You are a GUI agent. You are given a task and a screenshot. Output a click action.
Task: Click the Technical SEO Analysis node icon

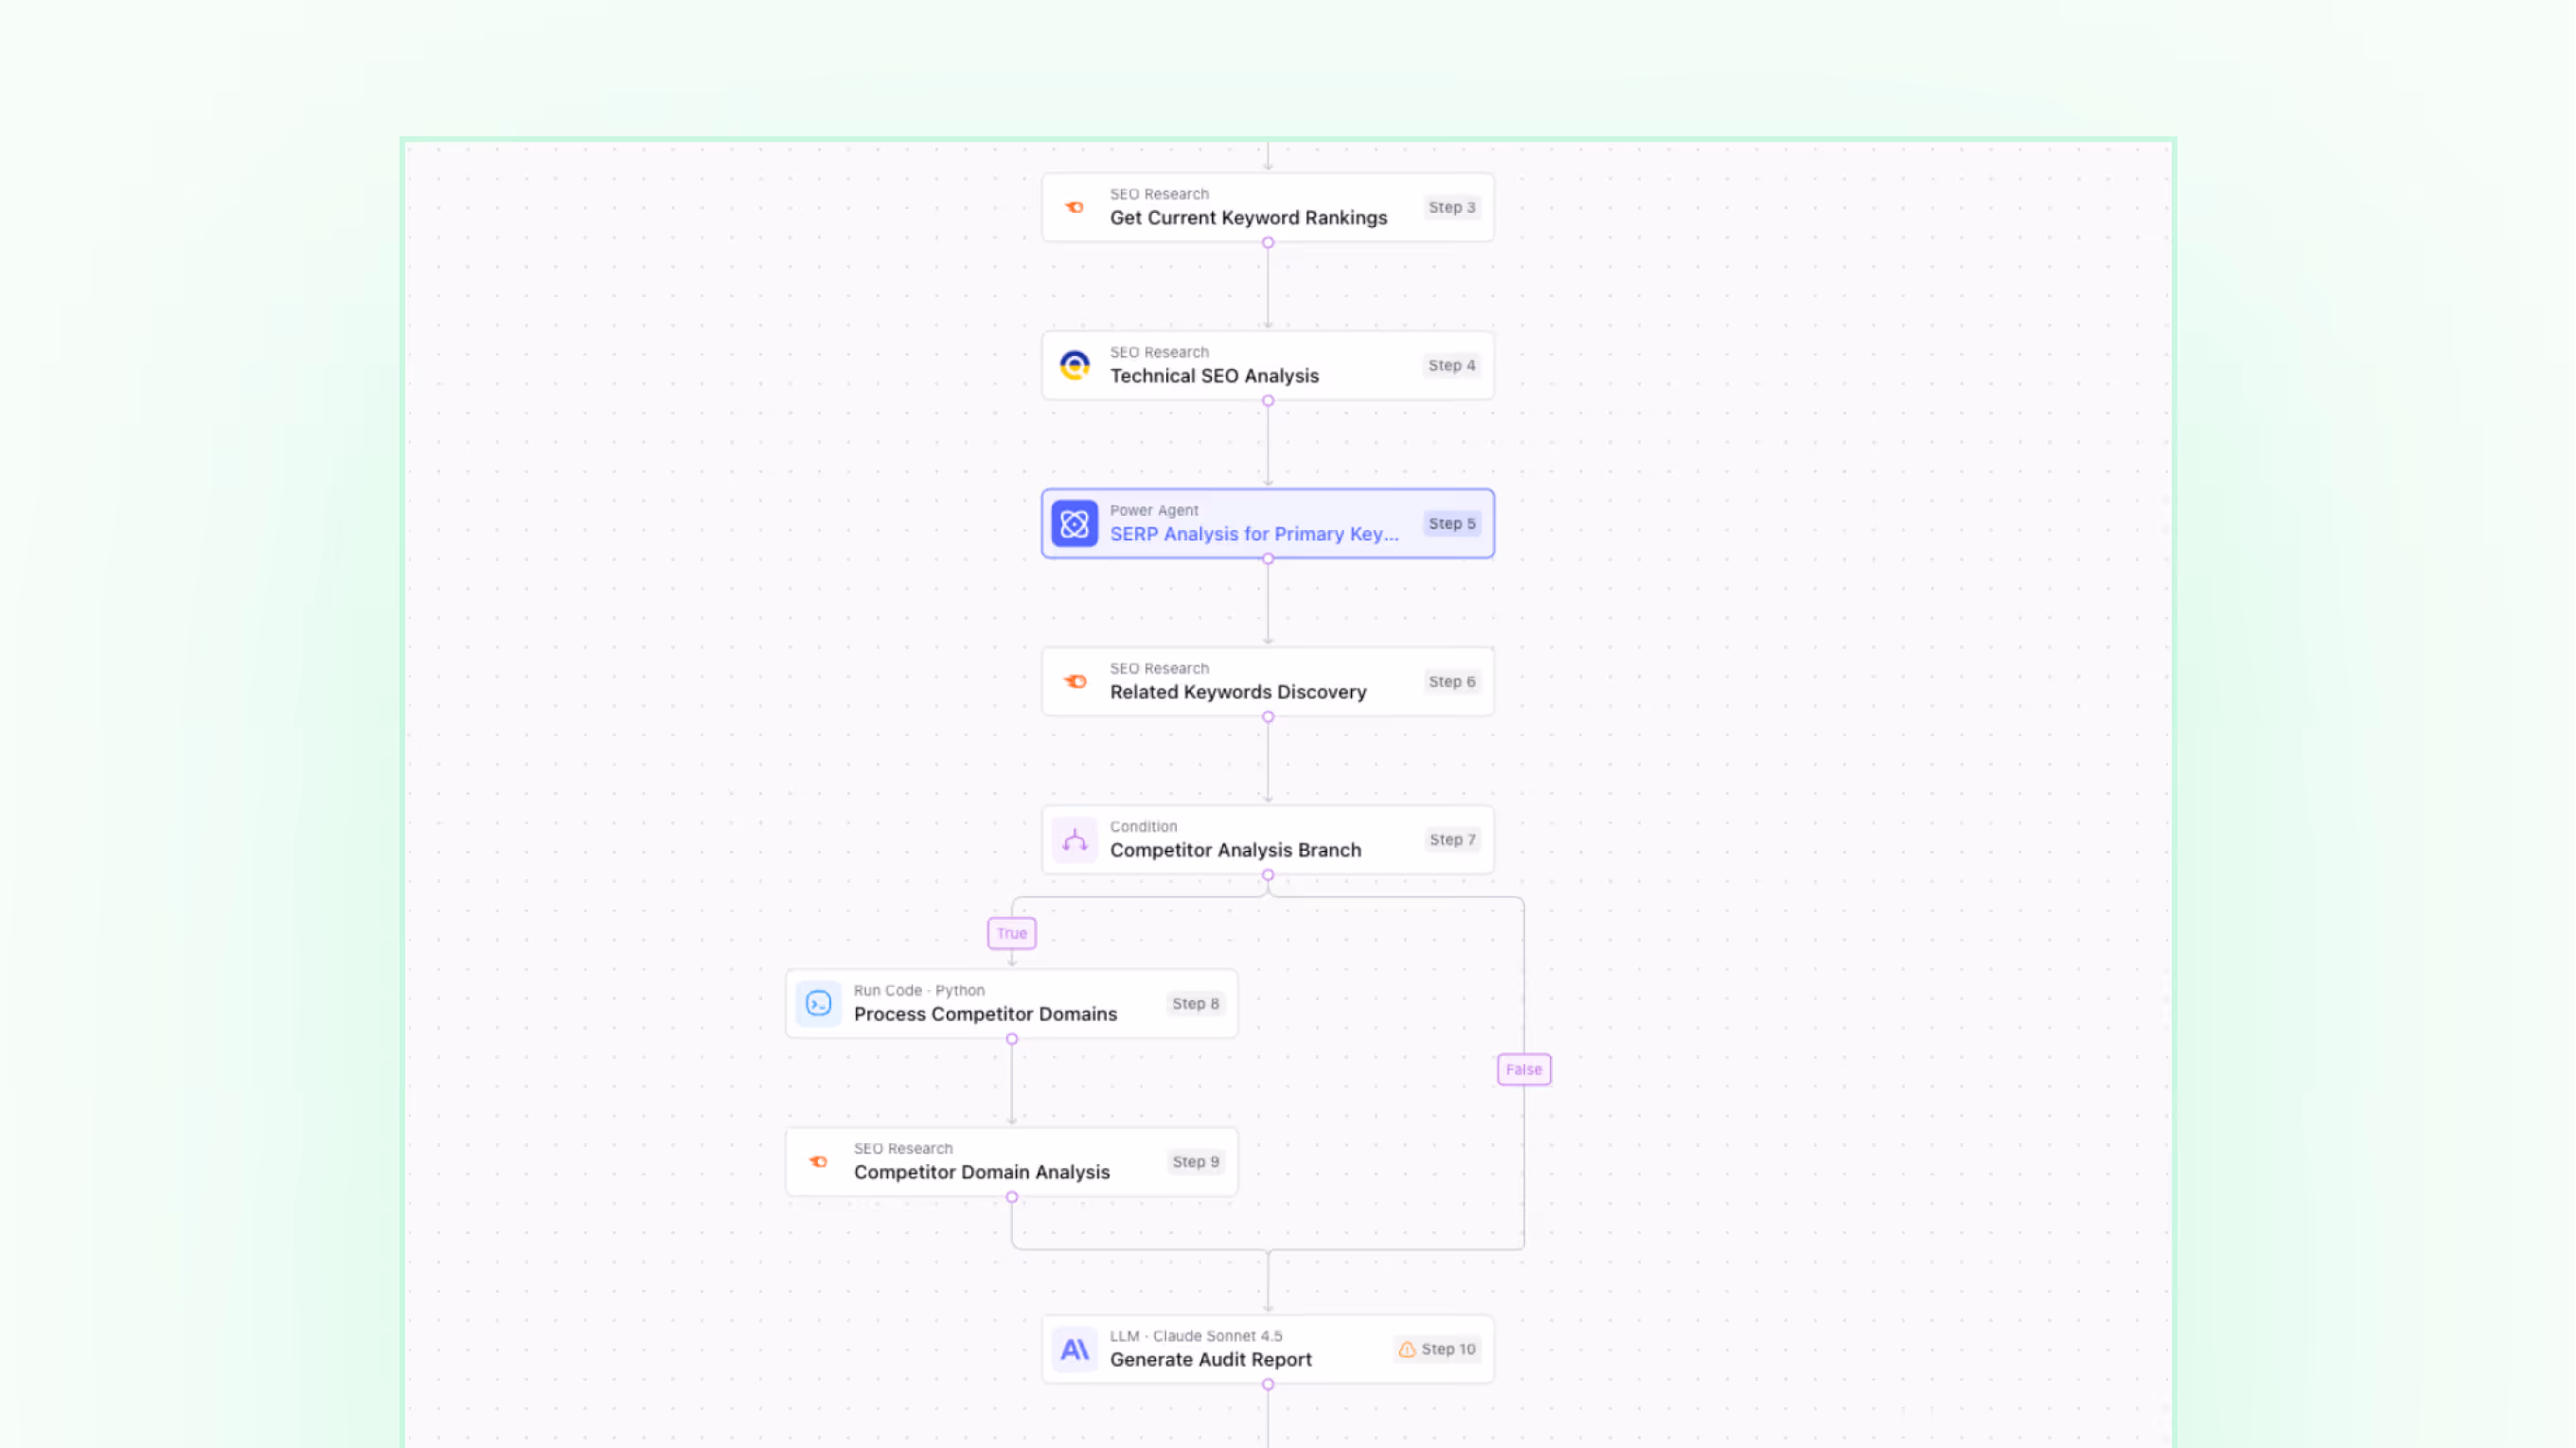coord(1074,365)
